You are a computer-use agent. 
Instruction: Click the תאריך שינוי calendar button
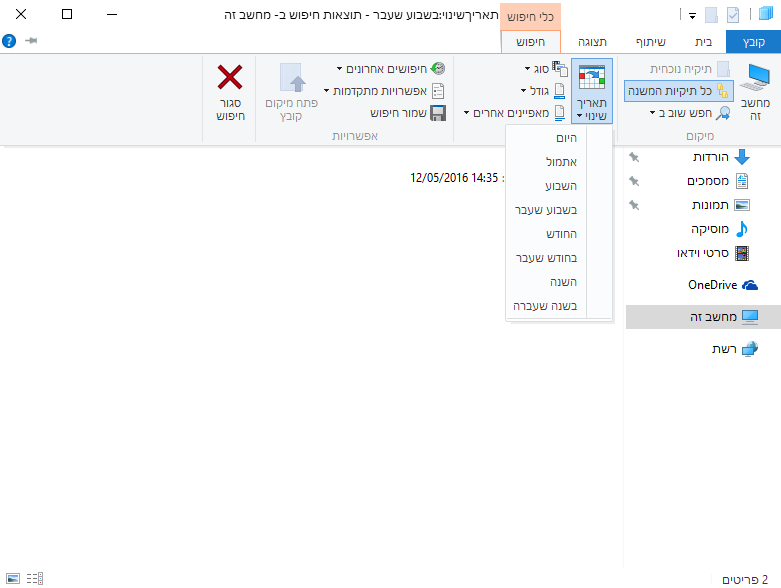pyautogui.click(x=592, y=91)
